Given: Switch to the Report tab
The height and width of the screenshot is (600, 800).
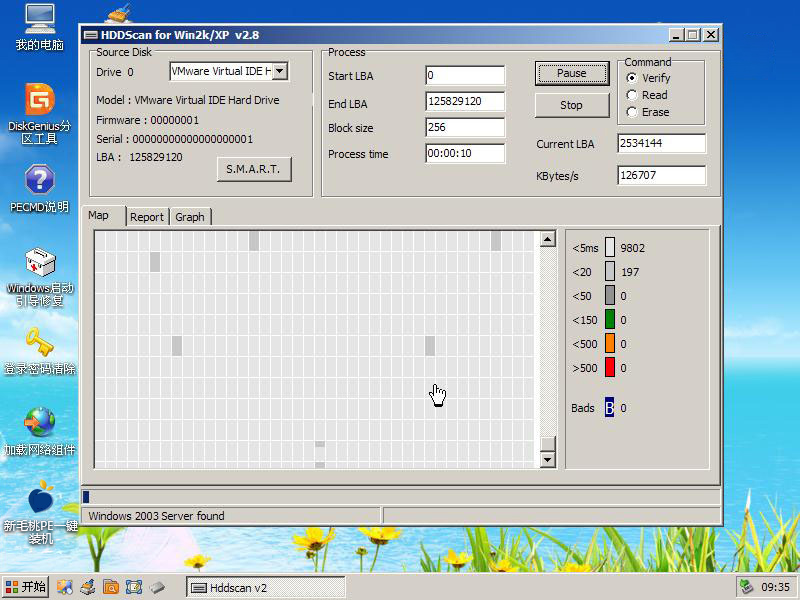Looking at the screenshot, I should tap(147, 217).
